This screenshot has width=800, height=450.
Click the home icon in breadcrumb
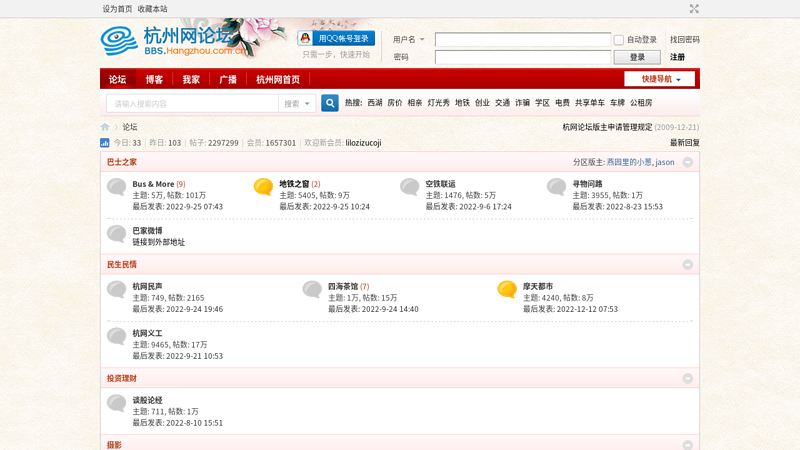pos(105,127)
